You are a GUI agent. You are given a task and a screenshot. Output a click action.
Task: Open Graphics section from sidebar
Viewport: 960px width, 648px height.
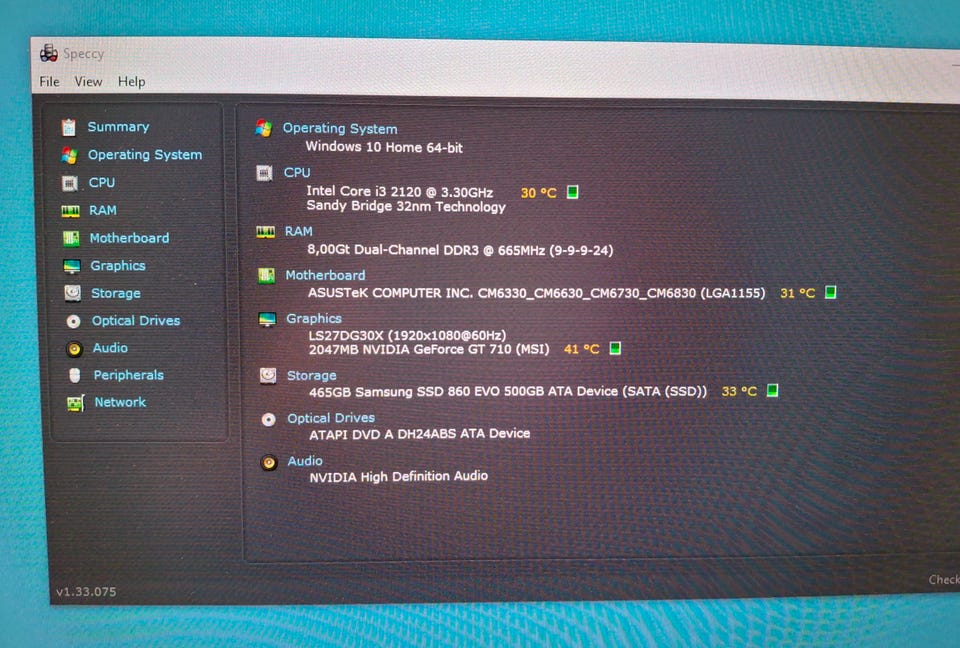pos(118,266)
